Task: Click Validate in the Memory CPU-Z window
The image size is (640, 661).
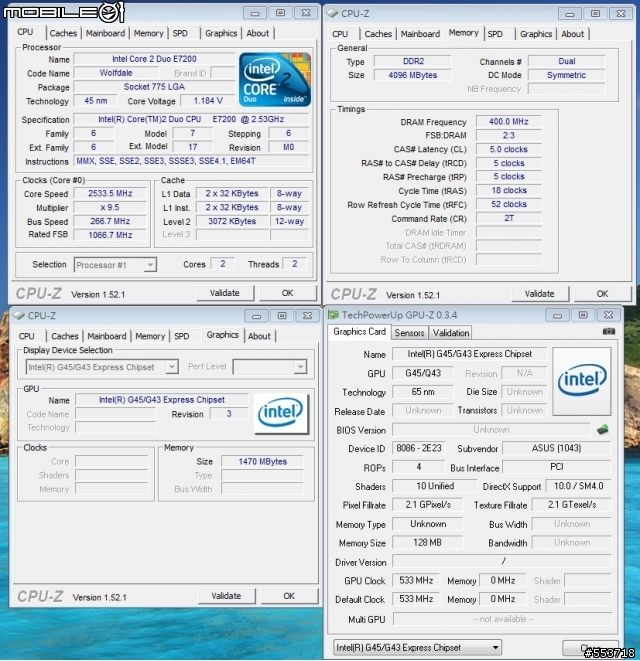Action: pyautogui.click(x=540, y=294)
